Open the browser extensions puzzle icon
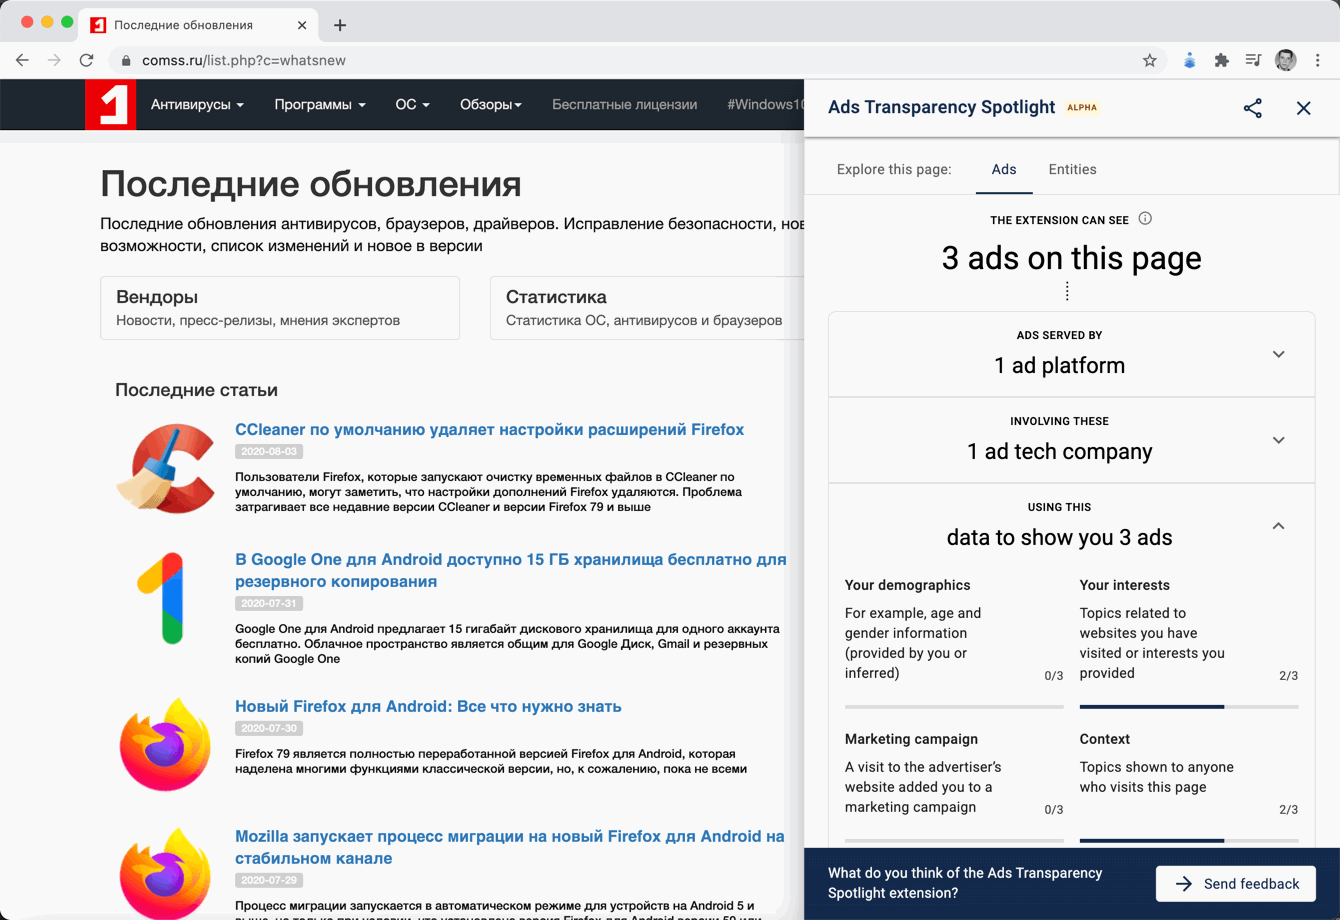1340x920 pixels. click(x=1221, y=60)
